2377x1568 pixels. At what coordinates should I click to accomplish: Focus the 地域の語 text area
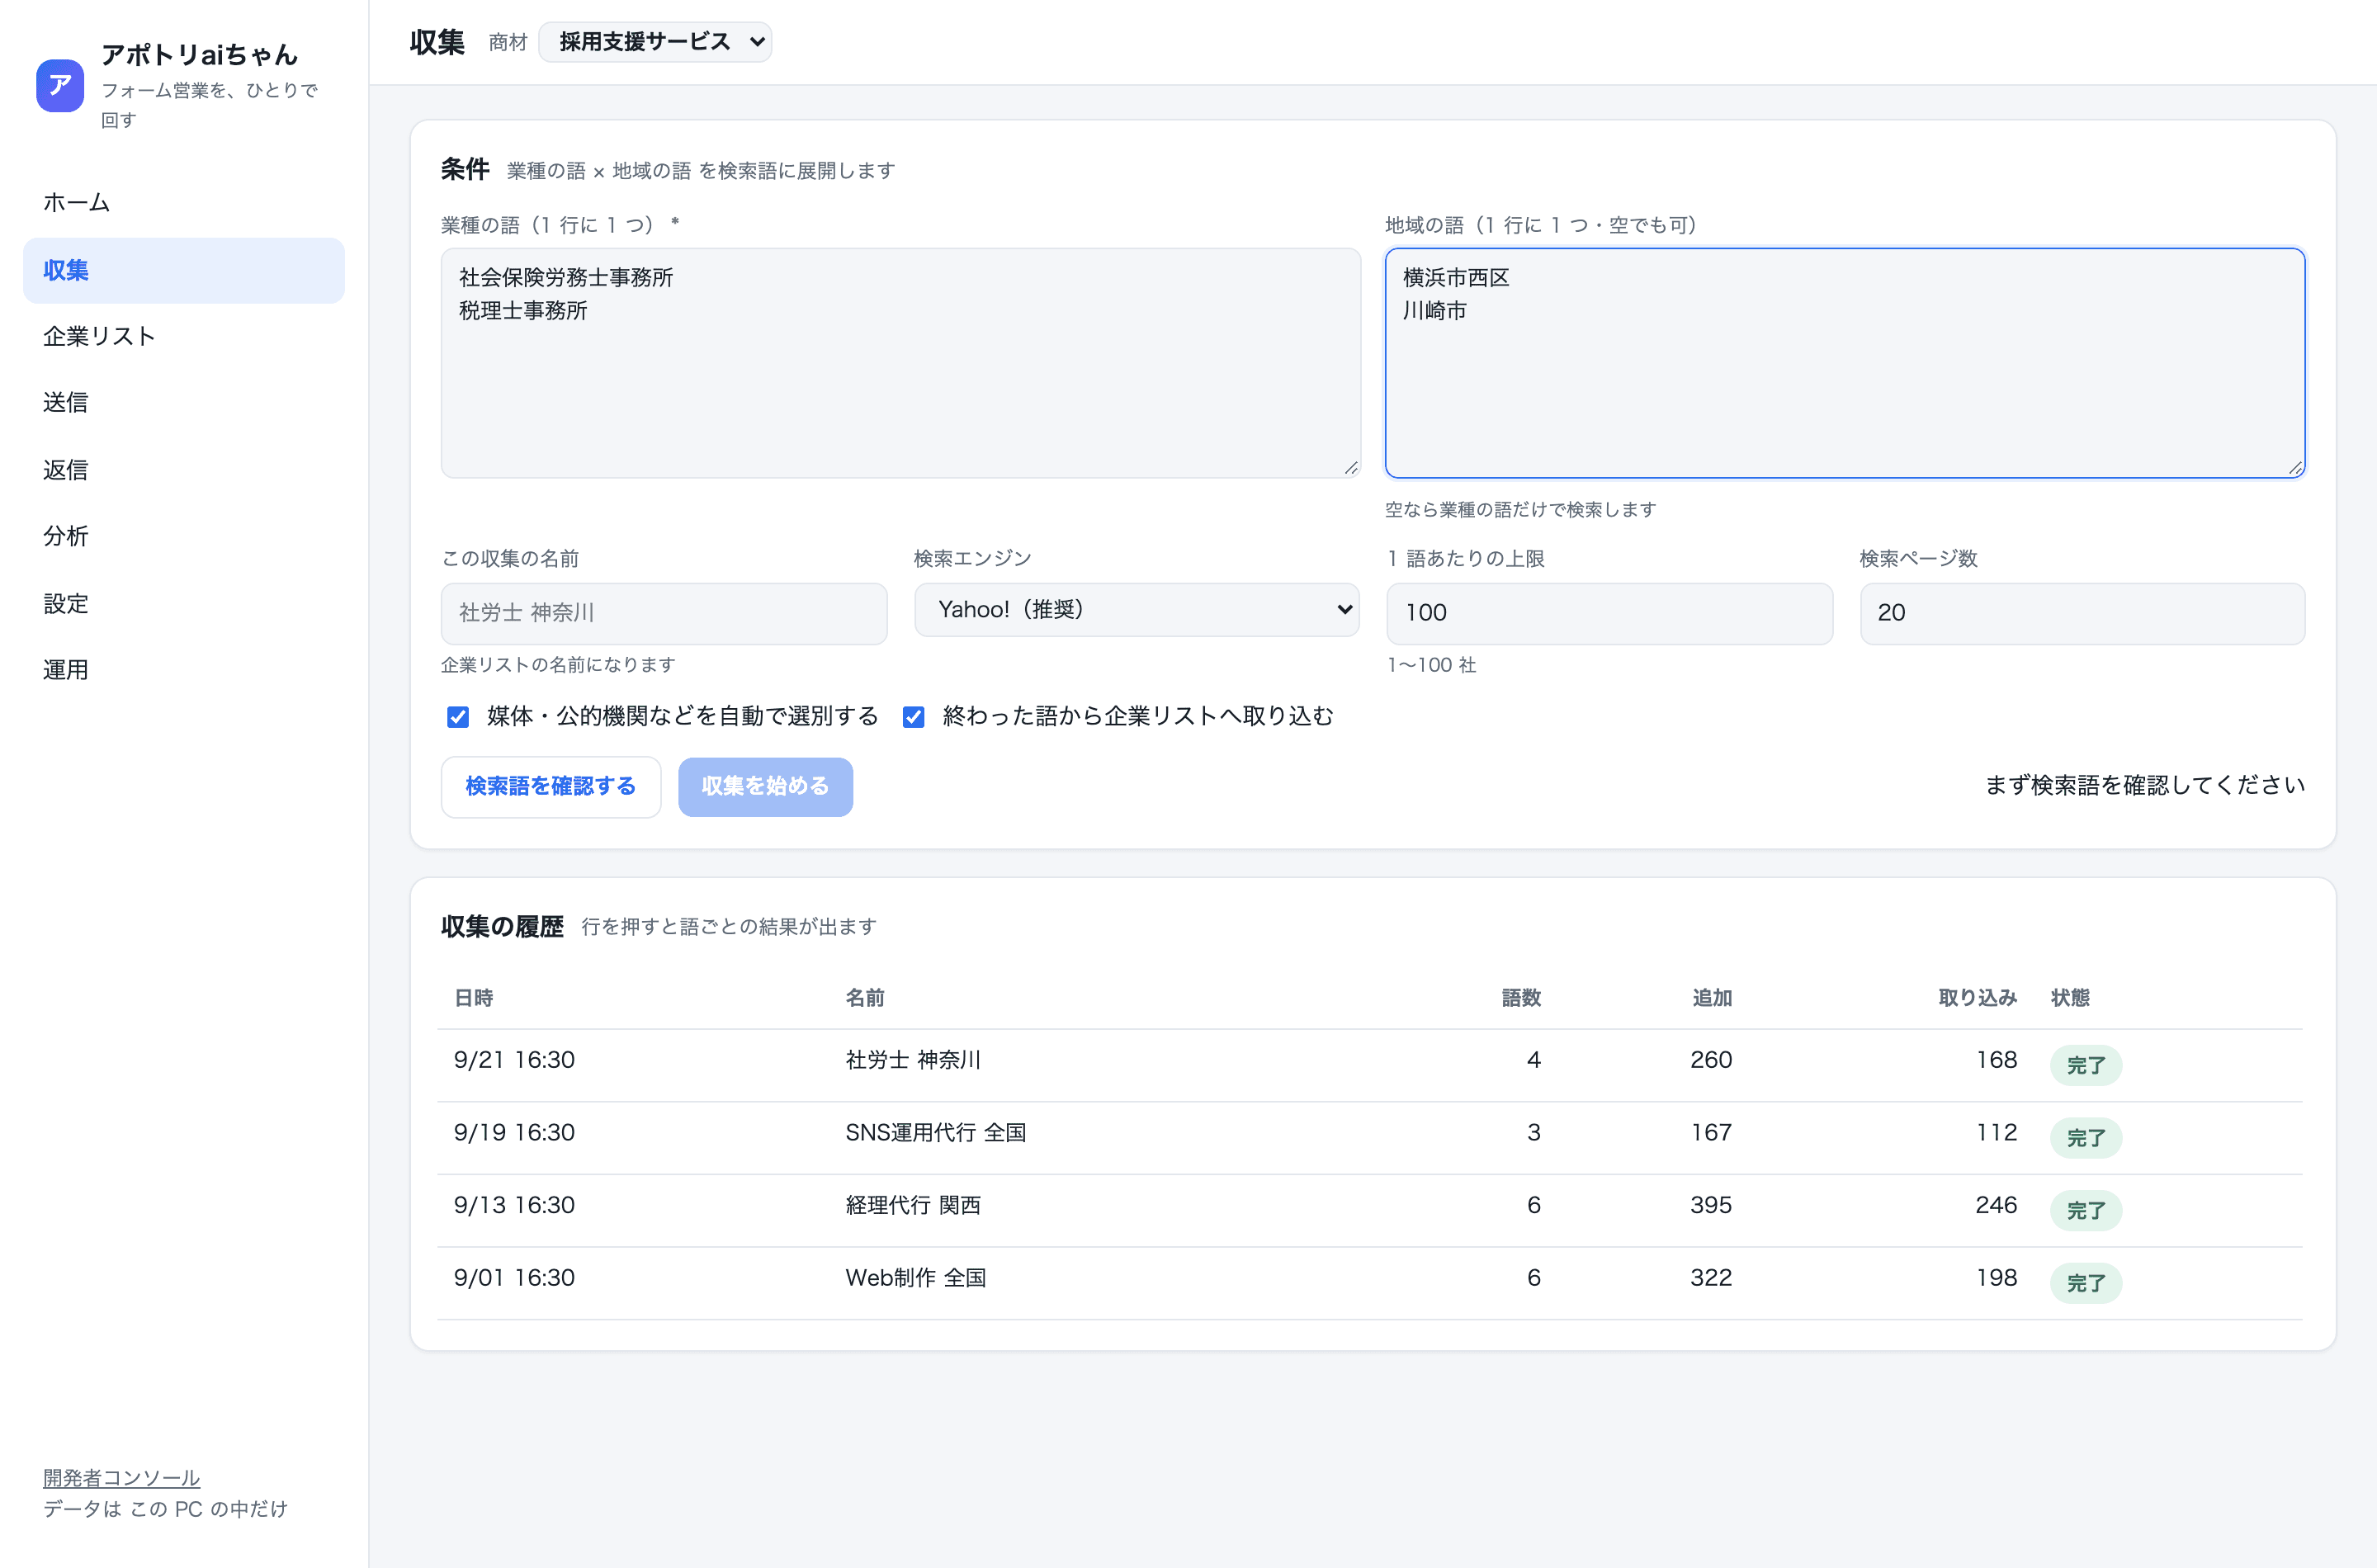point(1845,363)
